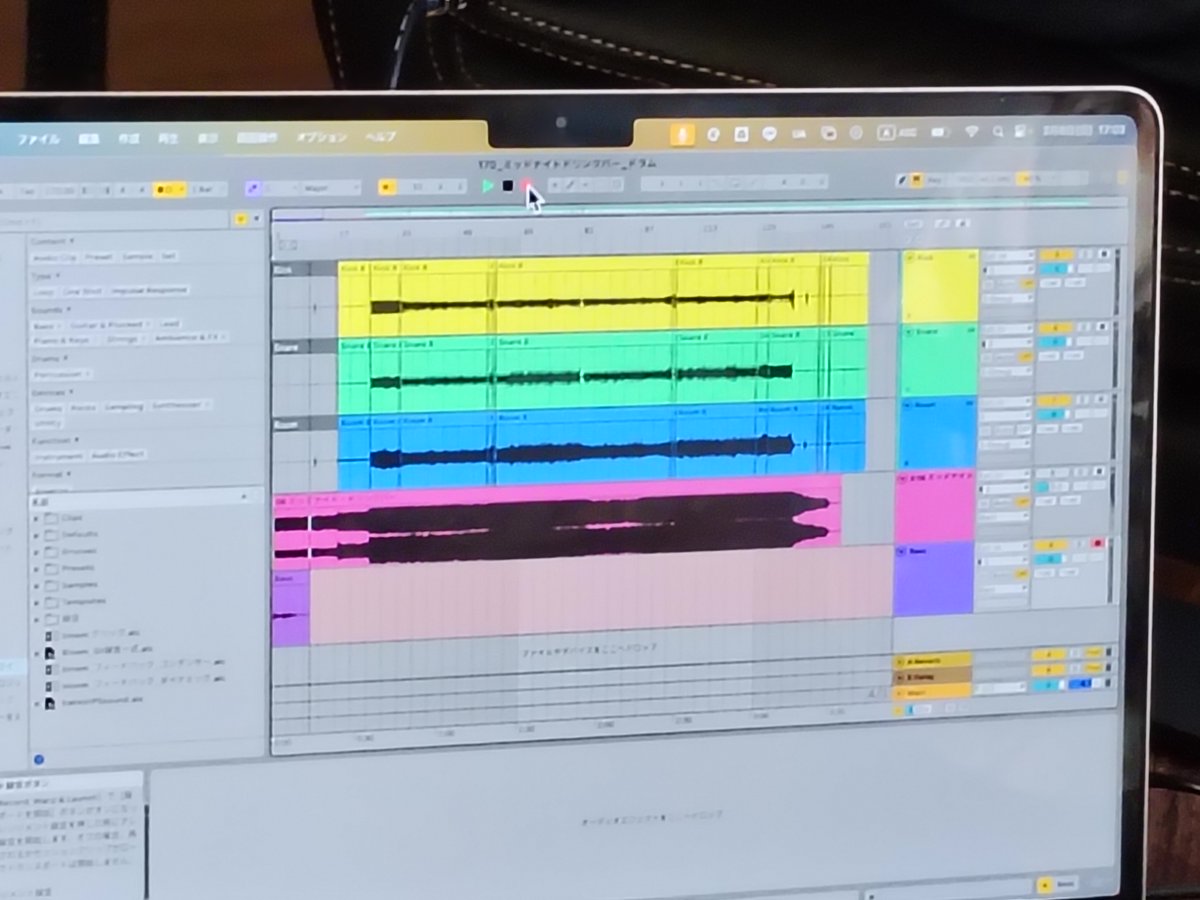1200x900 pixels.
Task: Toggle the Snare track activator button
Action: [1055, 328]
